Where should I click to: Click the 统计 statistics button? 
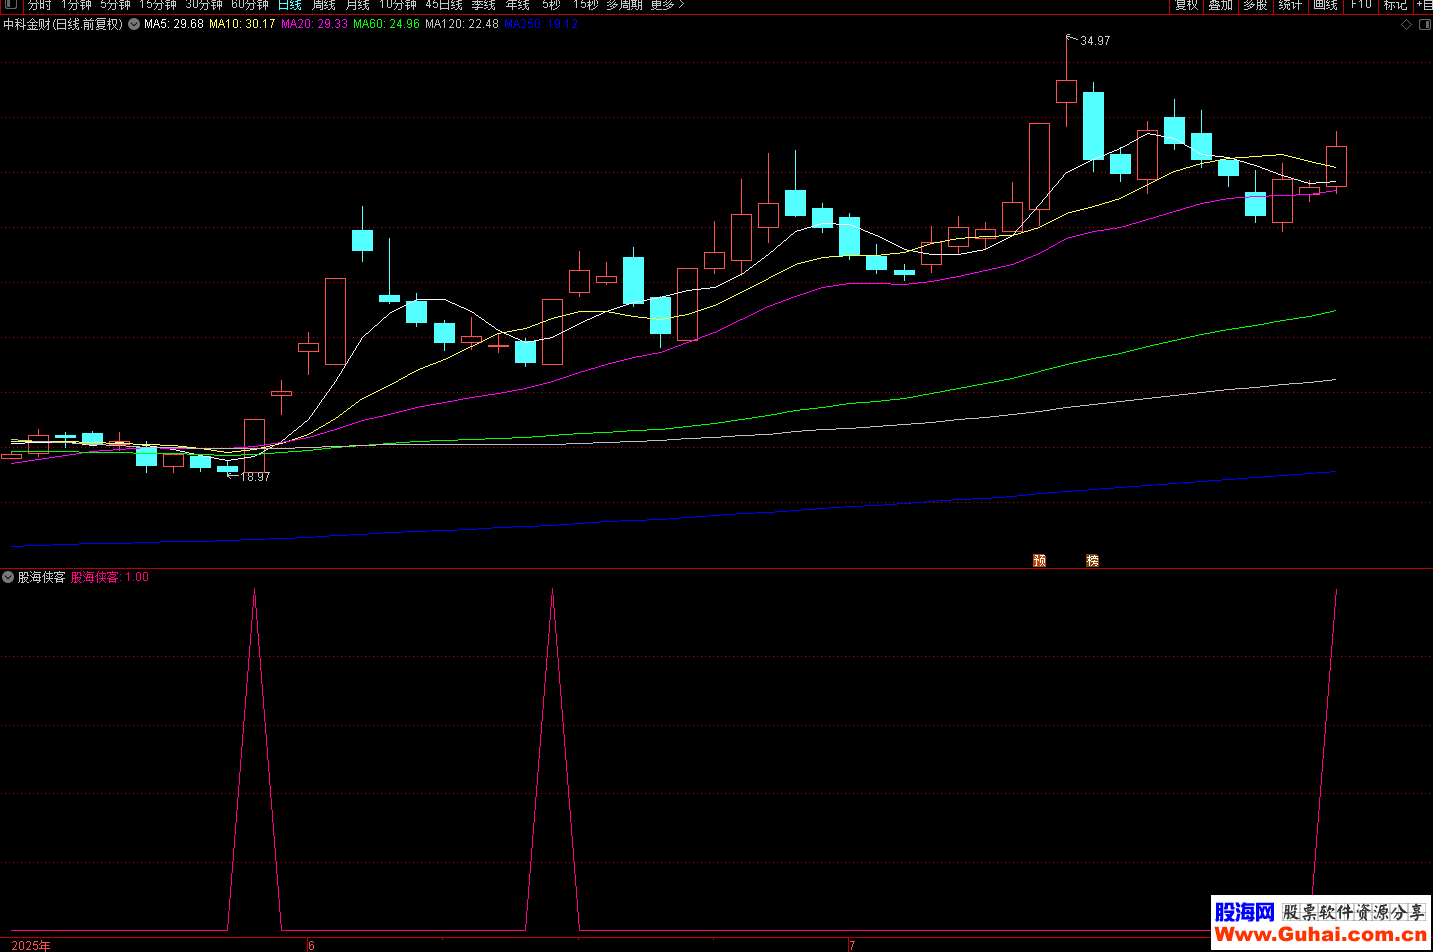1290,5
